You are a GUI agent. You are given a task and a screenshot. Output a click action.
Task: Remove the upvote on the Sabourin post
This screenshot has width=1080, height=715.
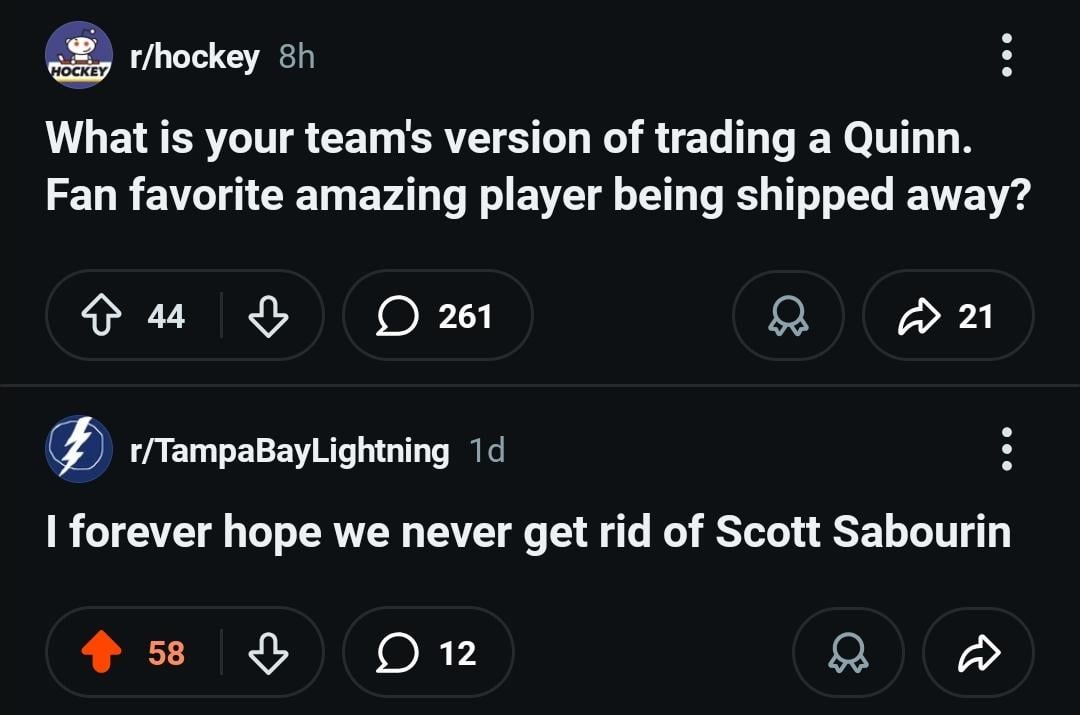(101, 652)
